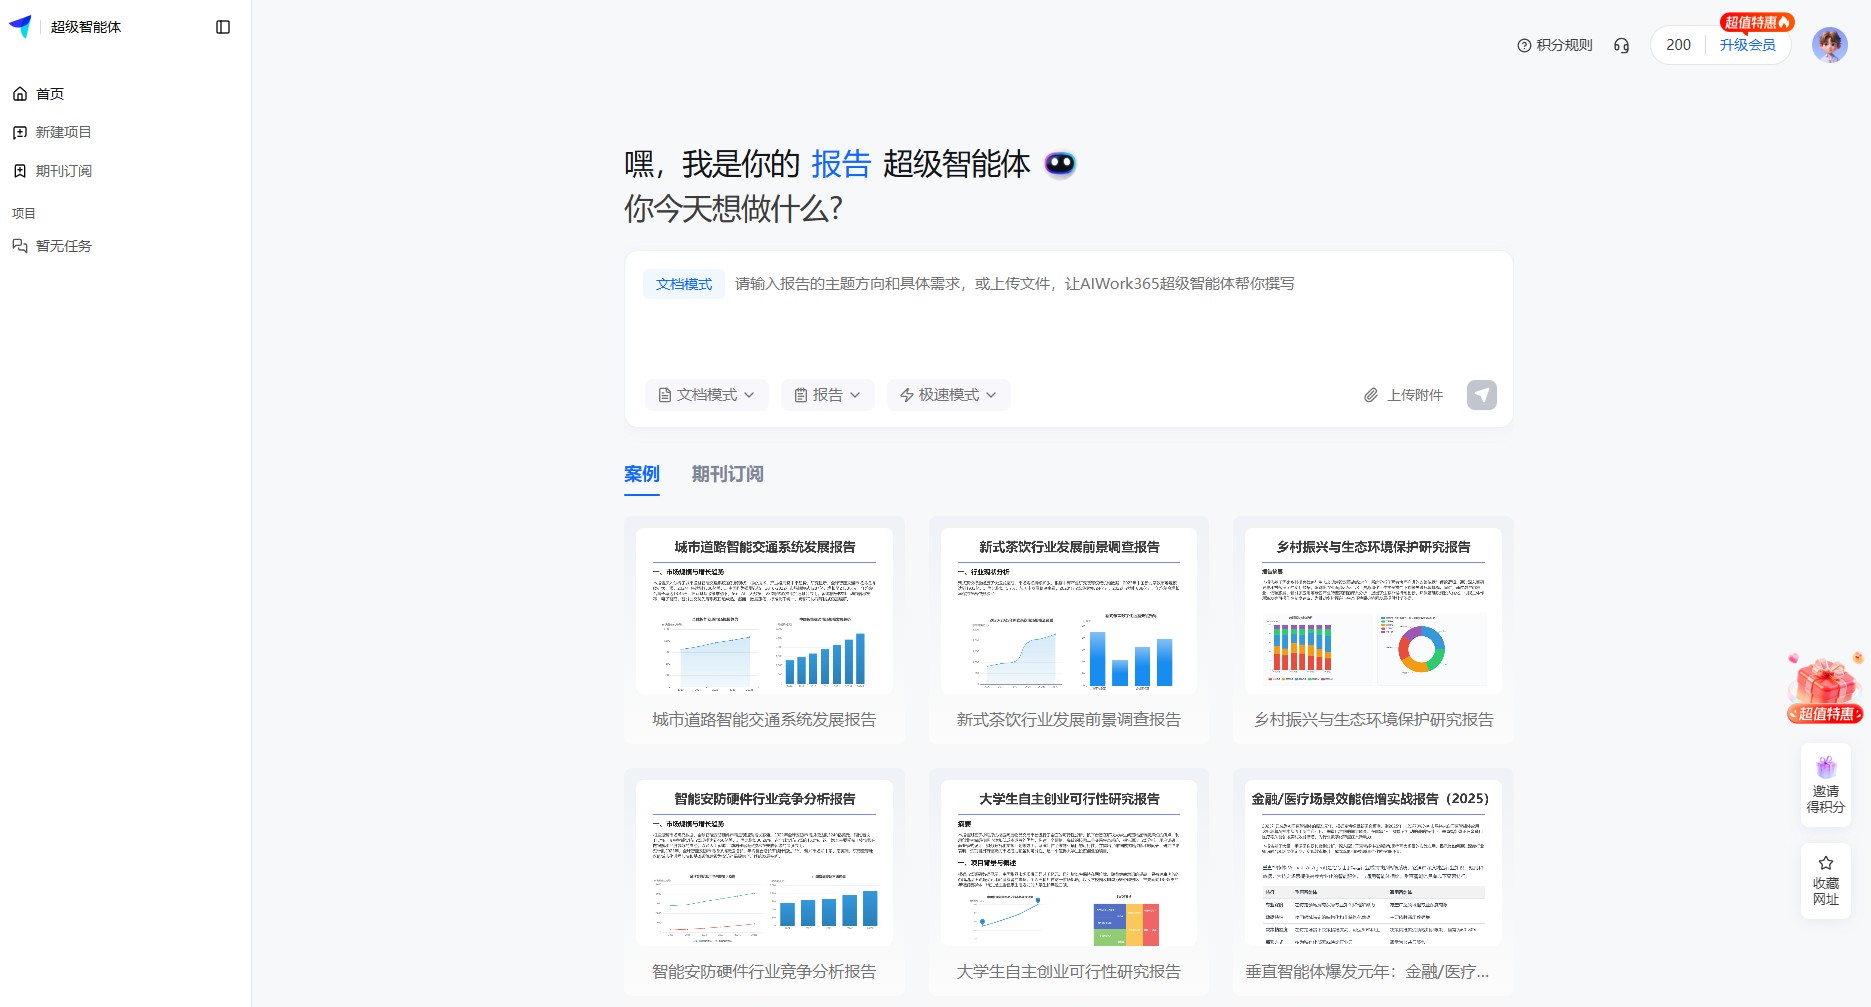Image resolution: width=1871 pixels, height=1007 pixels.
Task: Click the send paper-plane button
Action: click(1482, 395)
